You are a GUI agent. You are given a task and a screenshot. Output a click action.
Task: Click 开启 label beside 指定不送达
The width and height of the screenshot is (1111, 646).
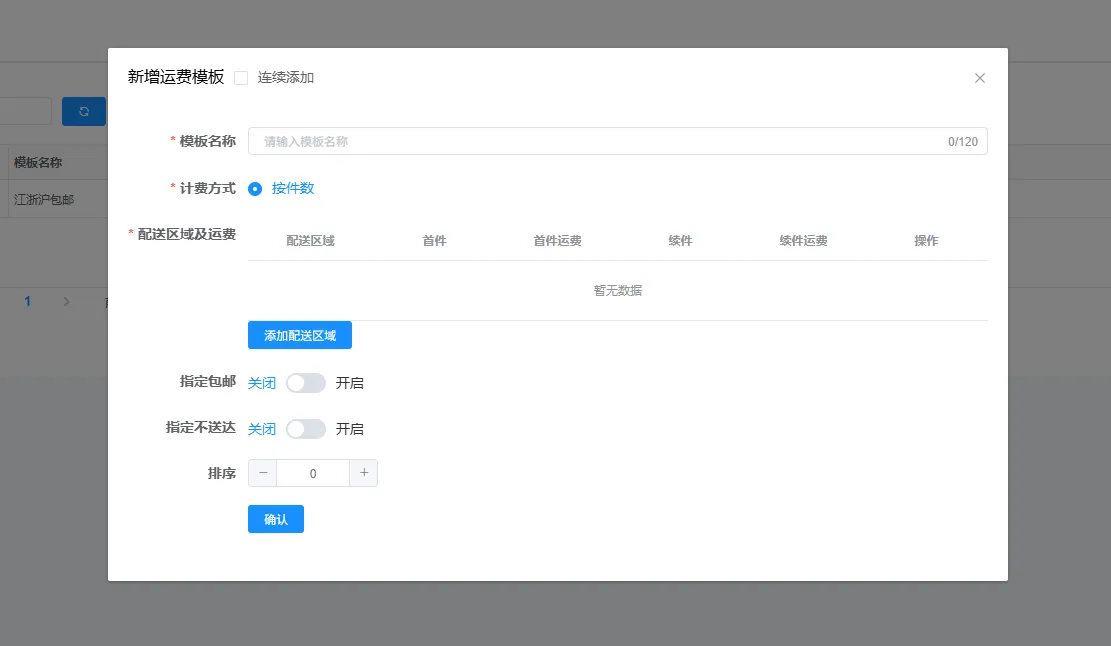pyautogui.click(x=350, y=429)
